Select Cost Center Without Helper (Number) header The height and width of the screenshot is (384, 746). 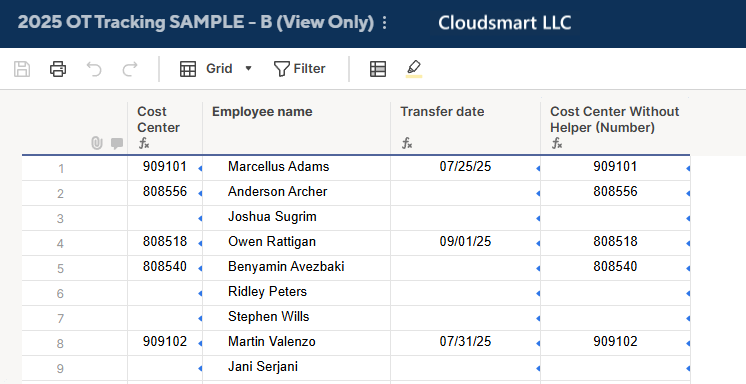615,128
